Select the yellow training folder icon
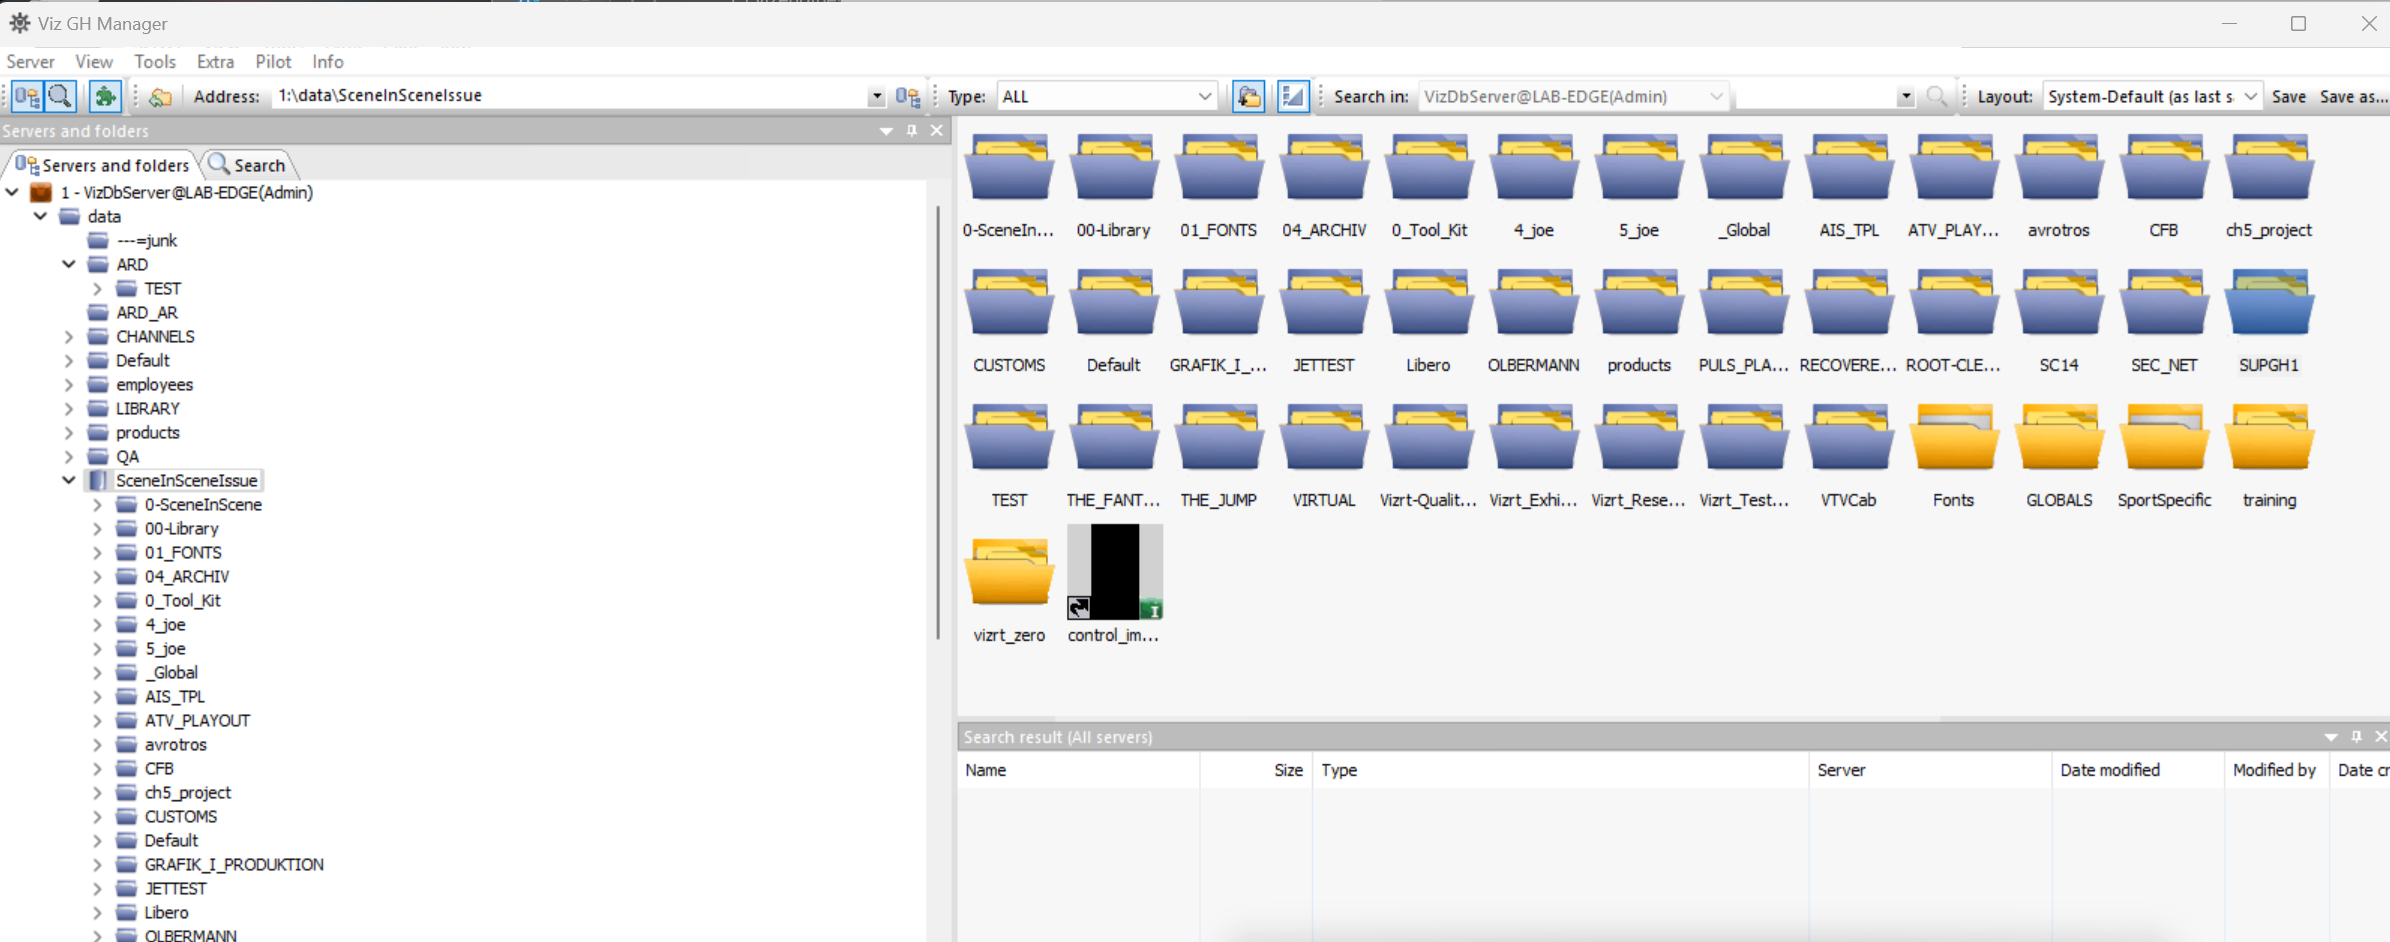The height and width of the screenshot is (942, 2390). click(2268, 439)
